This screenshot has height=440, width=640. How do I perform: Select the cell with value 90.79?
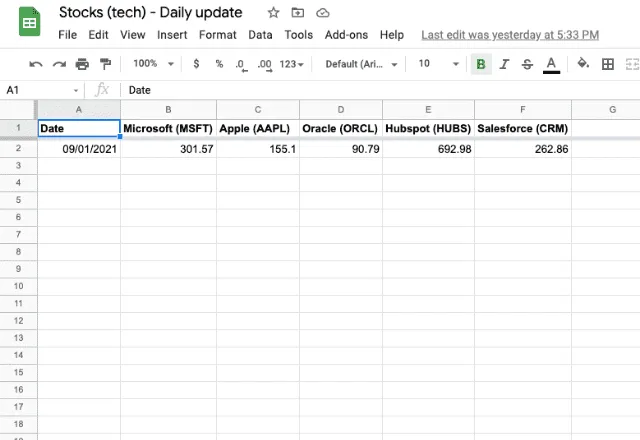[341, 149]
